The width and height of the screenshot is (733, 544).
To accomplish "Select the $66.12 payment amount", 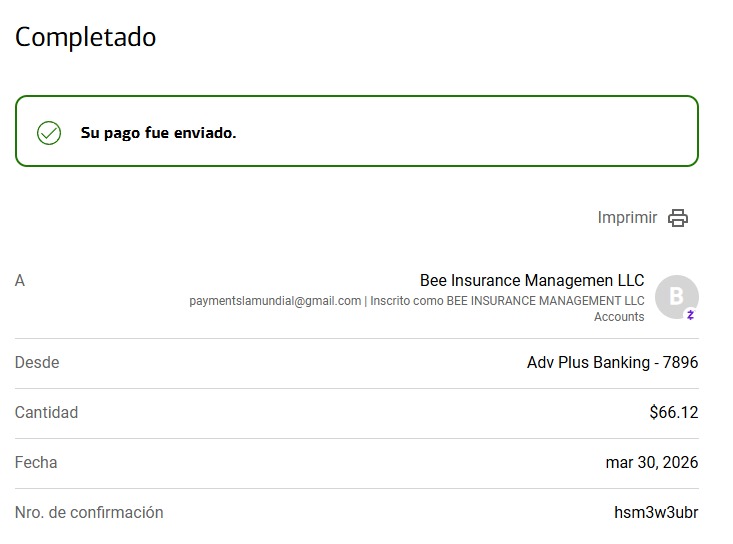I will [x=673, y=413].
